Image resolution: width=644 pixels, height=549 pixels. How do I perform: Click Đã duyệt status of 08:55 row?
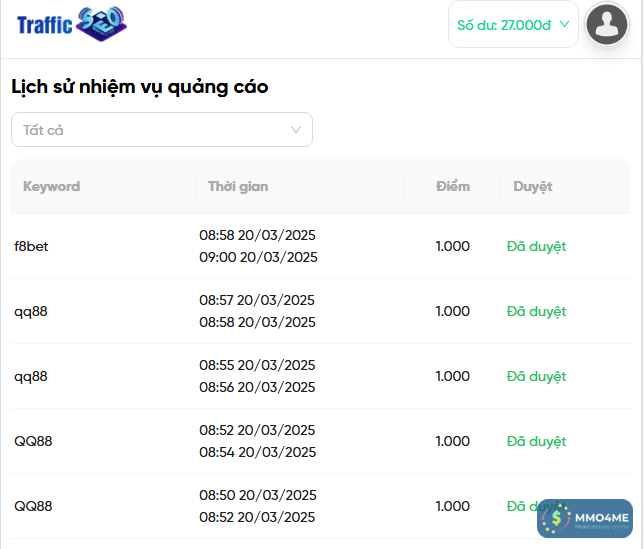pos(536,376)
